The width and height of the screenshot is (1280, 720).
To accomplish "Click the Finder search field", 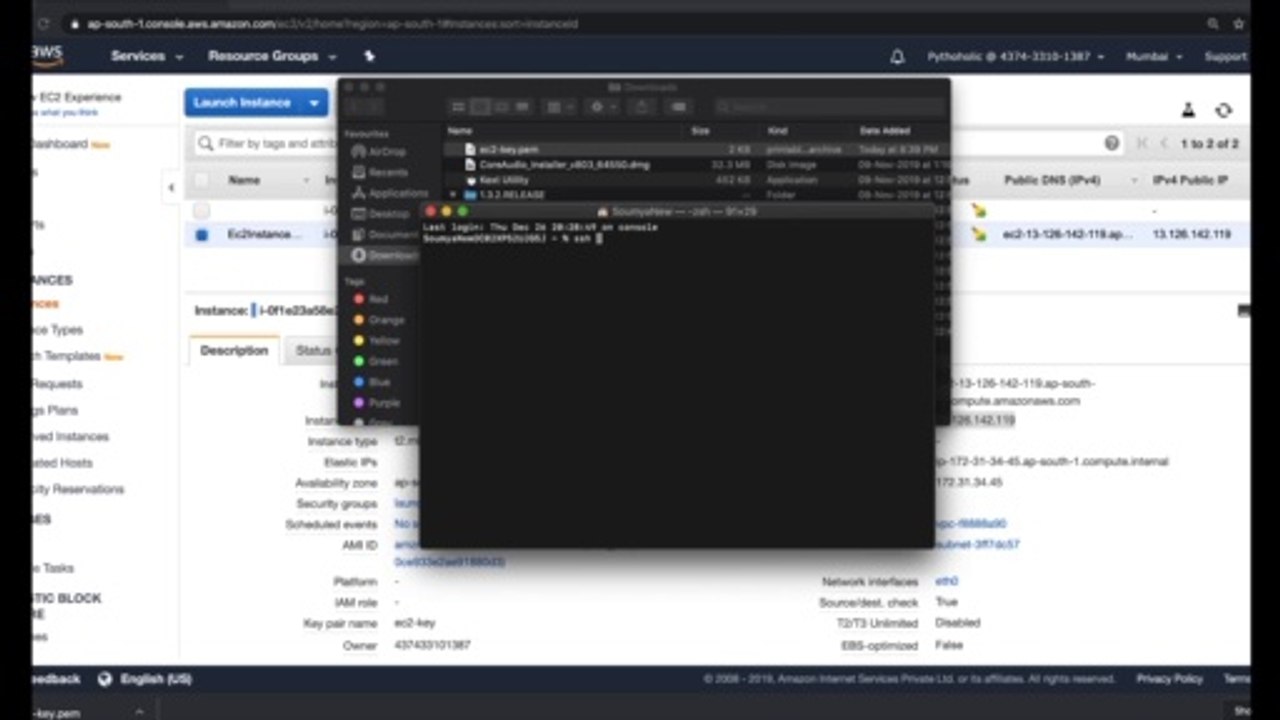I will point(829,107).
